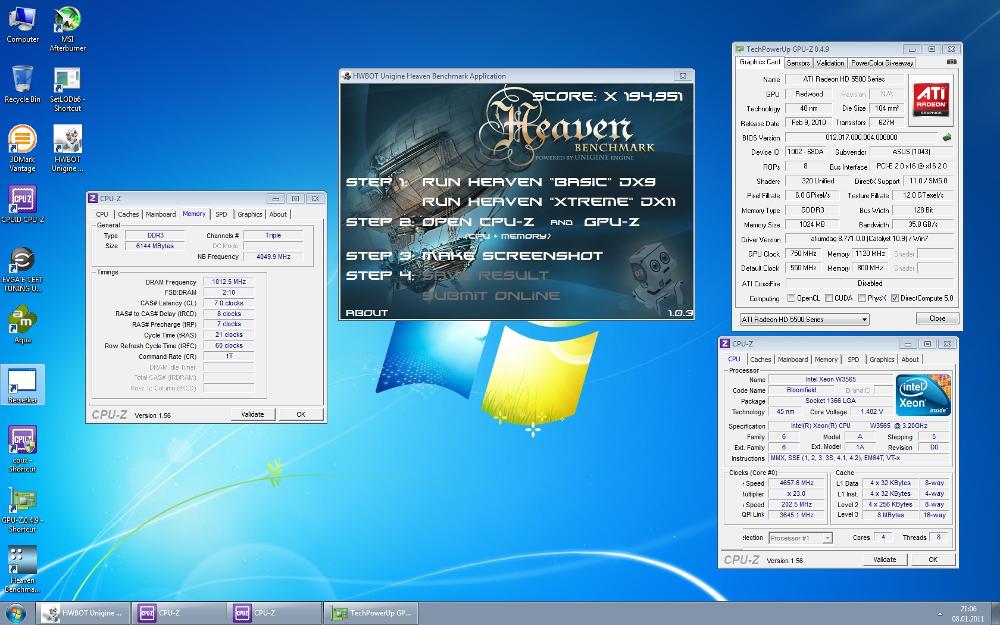The width and height of the screenshot is (1000, 625).
Task: Open SPD tab in the Memory CPU-Z window
Action: (x=221, y=214)
